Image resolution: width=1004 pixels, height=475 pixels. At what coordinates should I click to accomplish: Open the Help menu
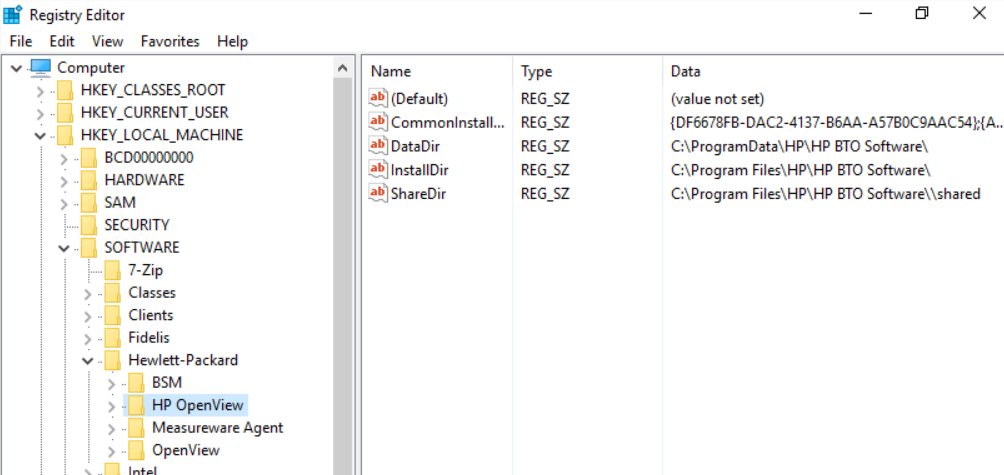[x=232, y=42]
